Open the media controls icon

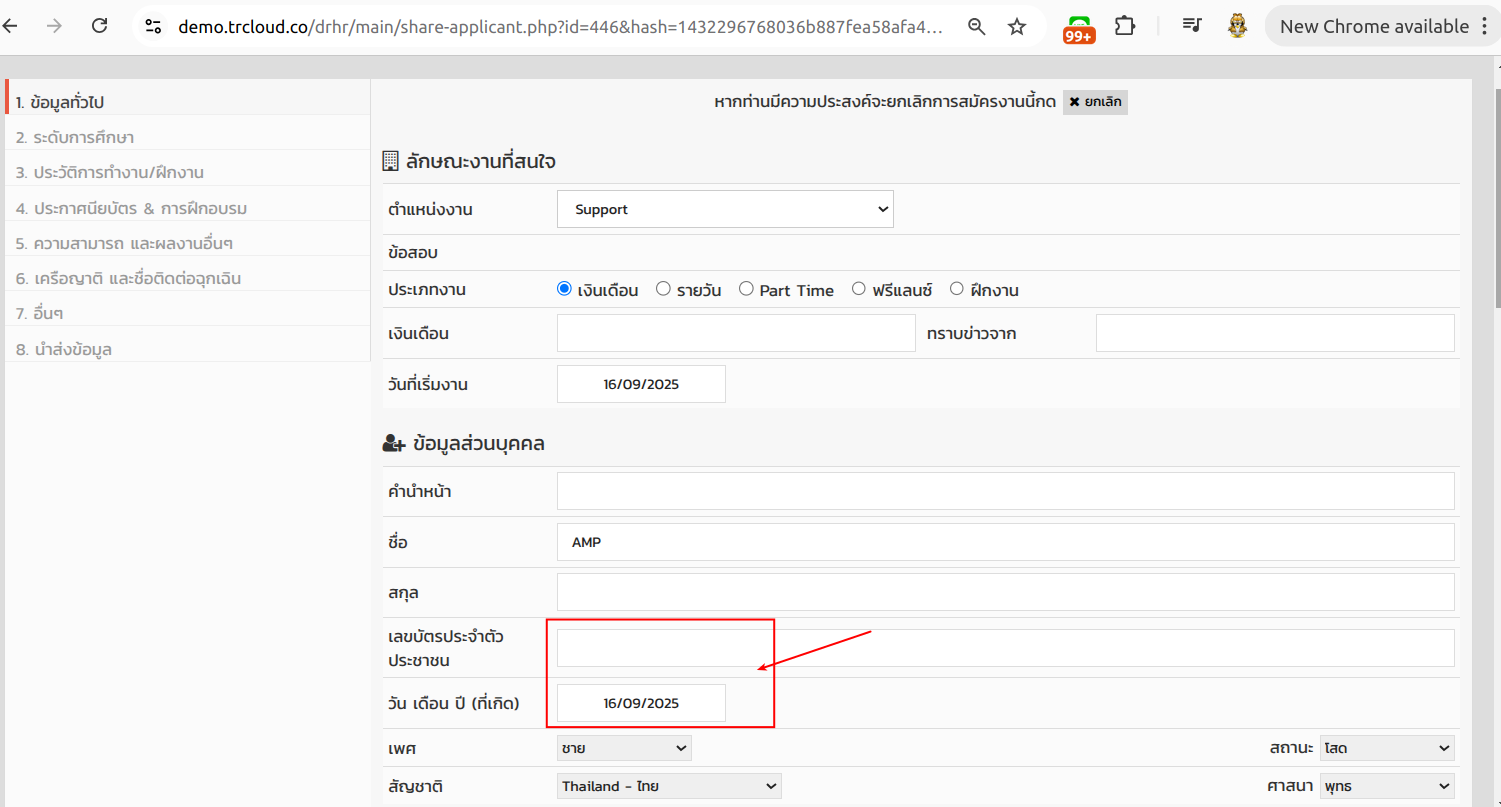1191,27
